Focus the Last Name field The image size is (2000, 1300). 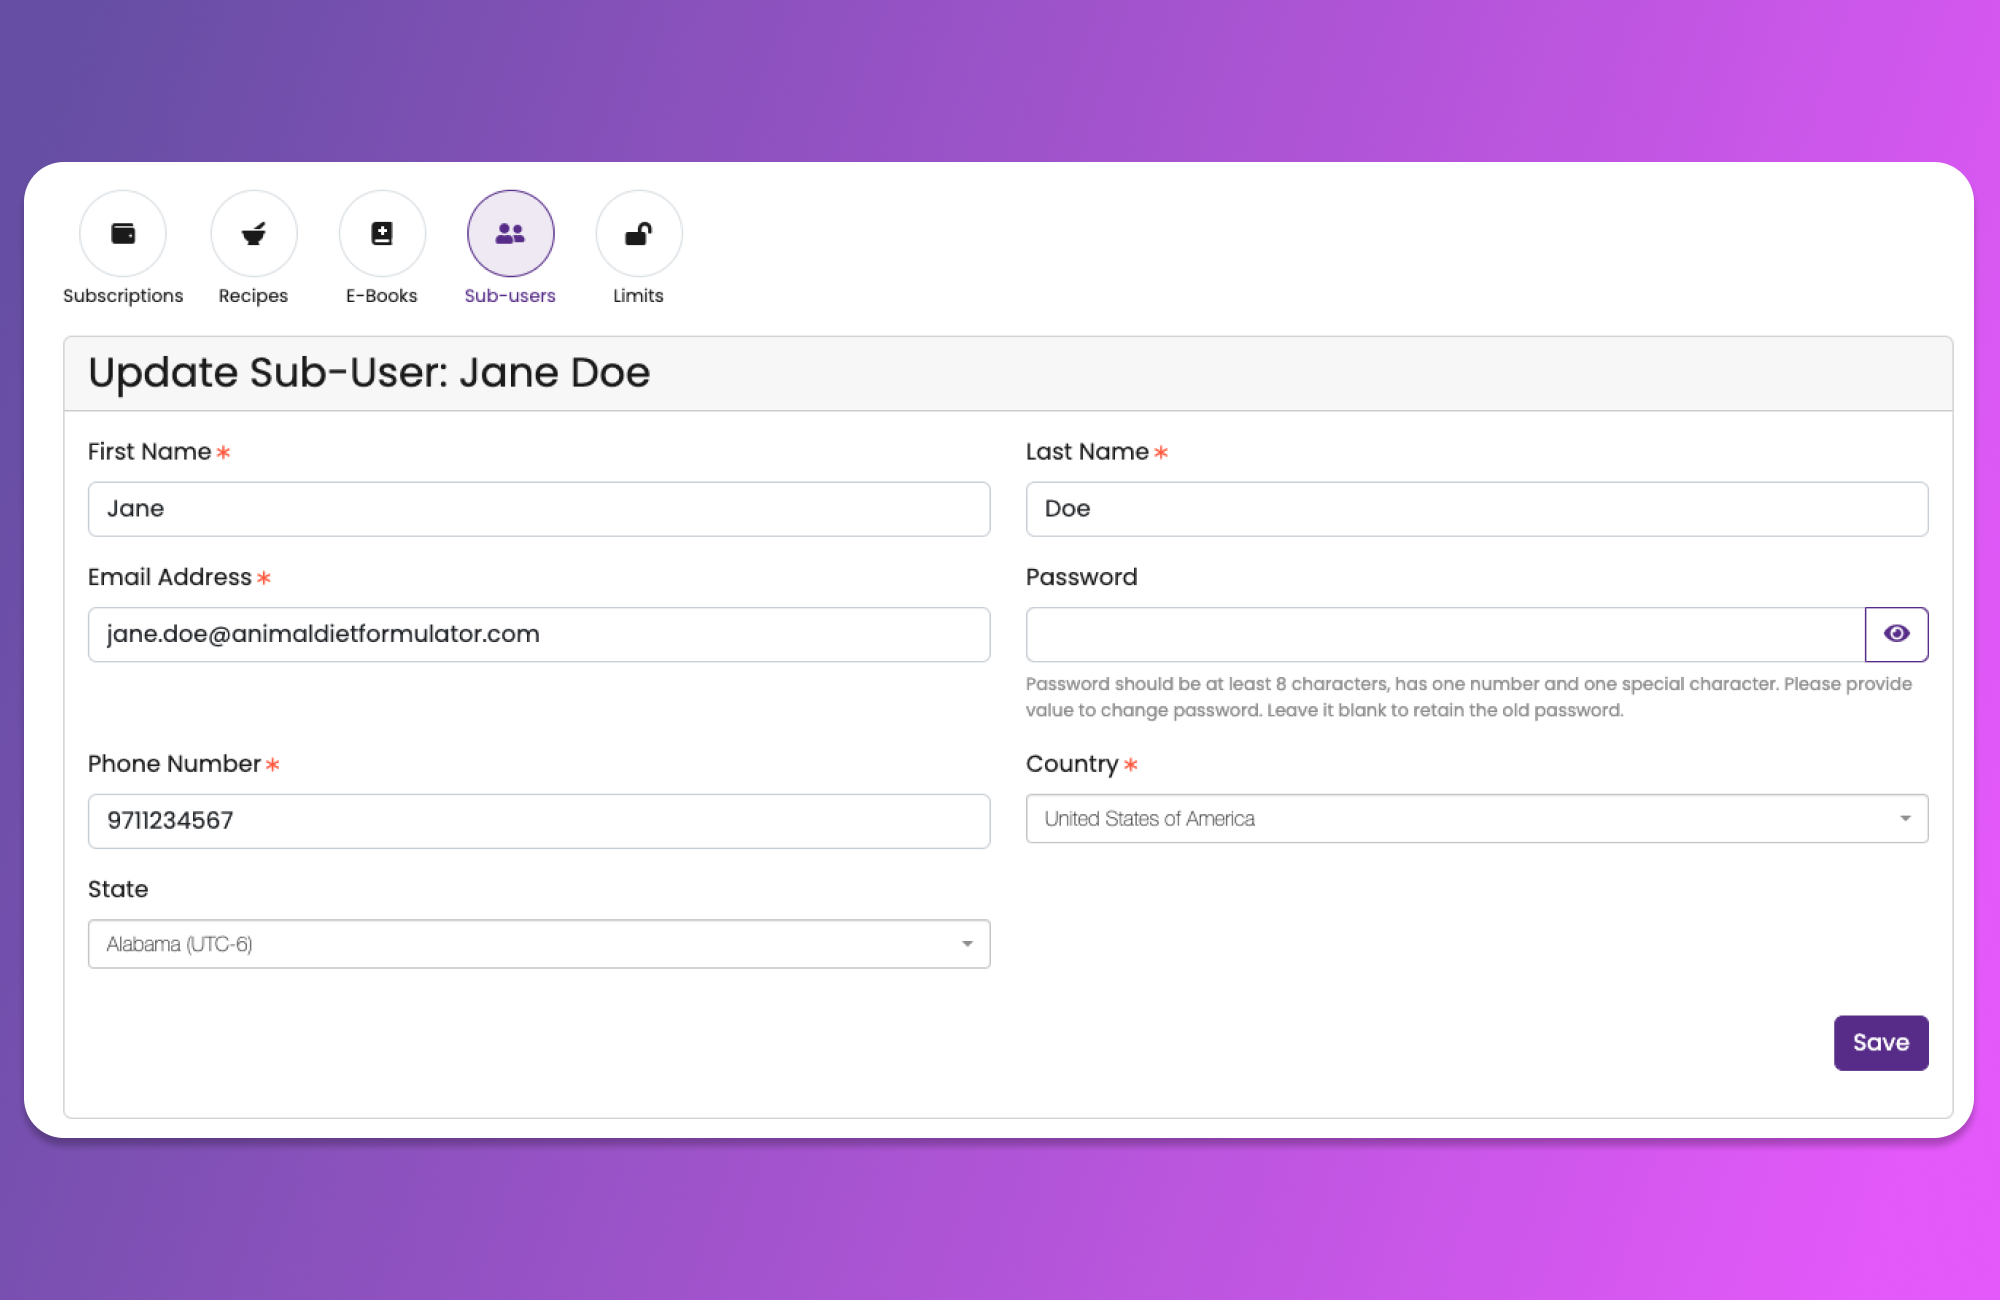pyautogui.click(x=1476, y=509)
